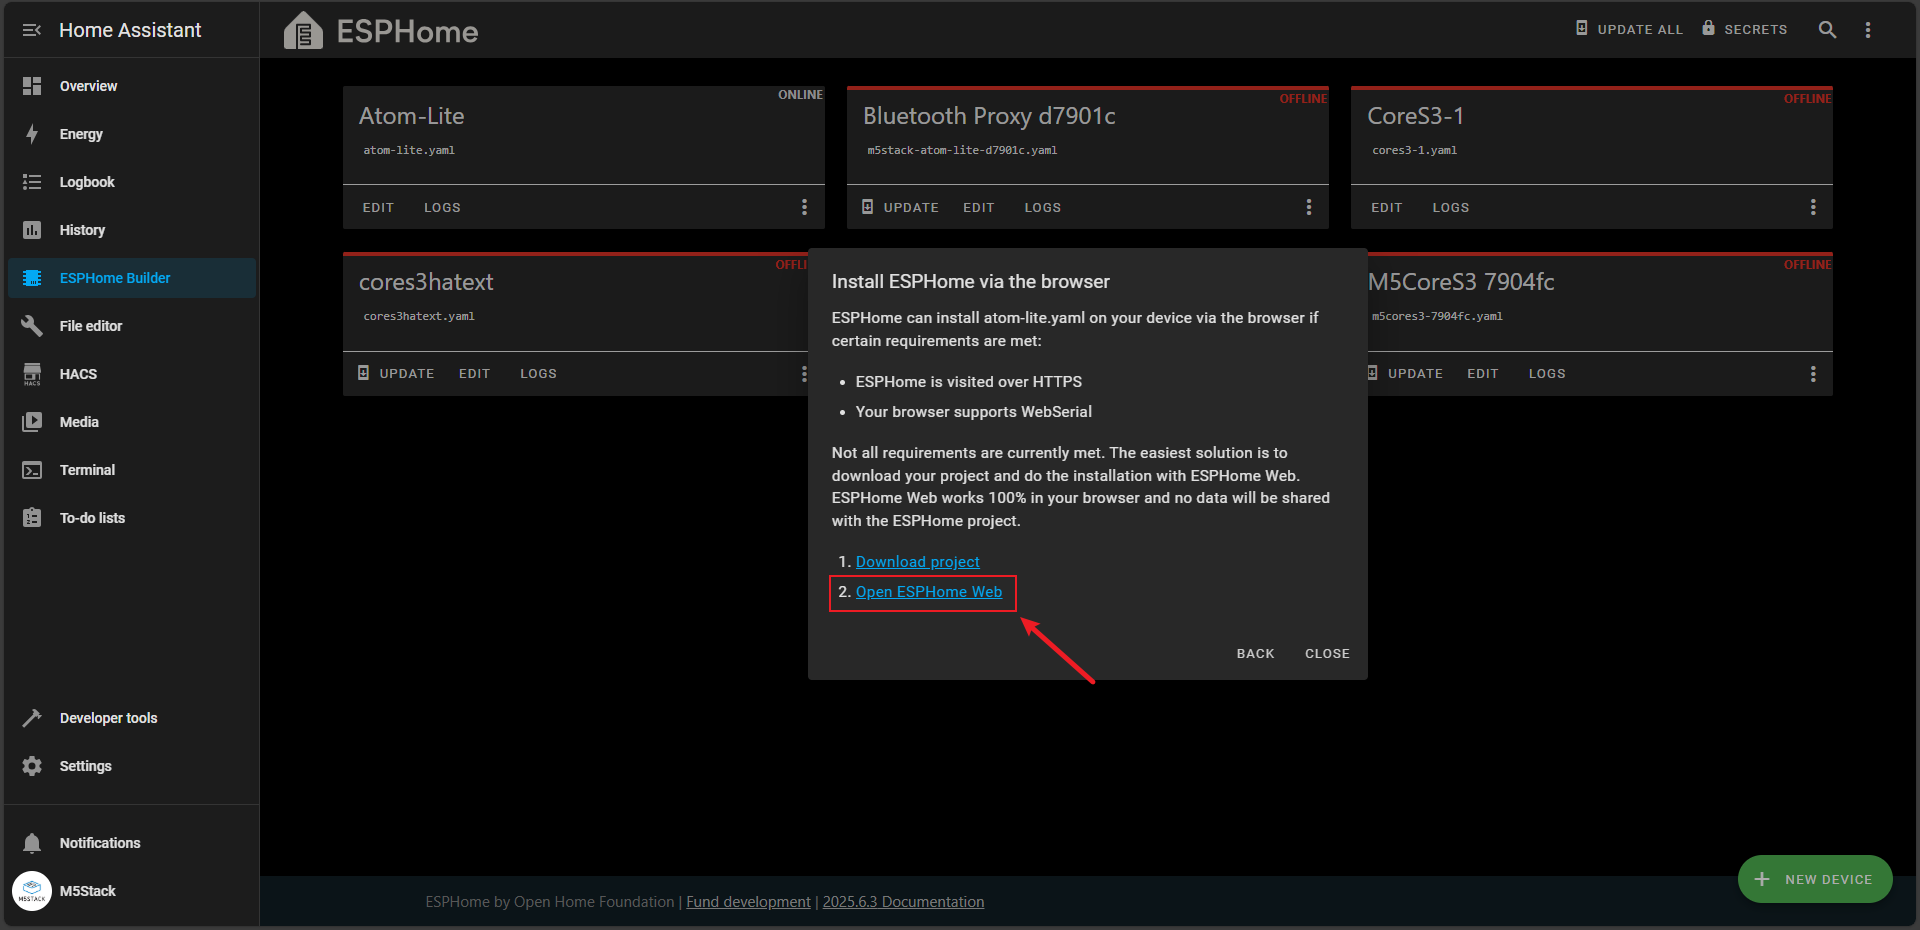Click the CoreS3-1 OFFLINE status label
The height and width of the screenshot is (930, 1920).
tap(1807, 99)
